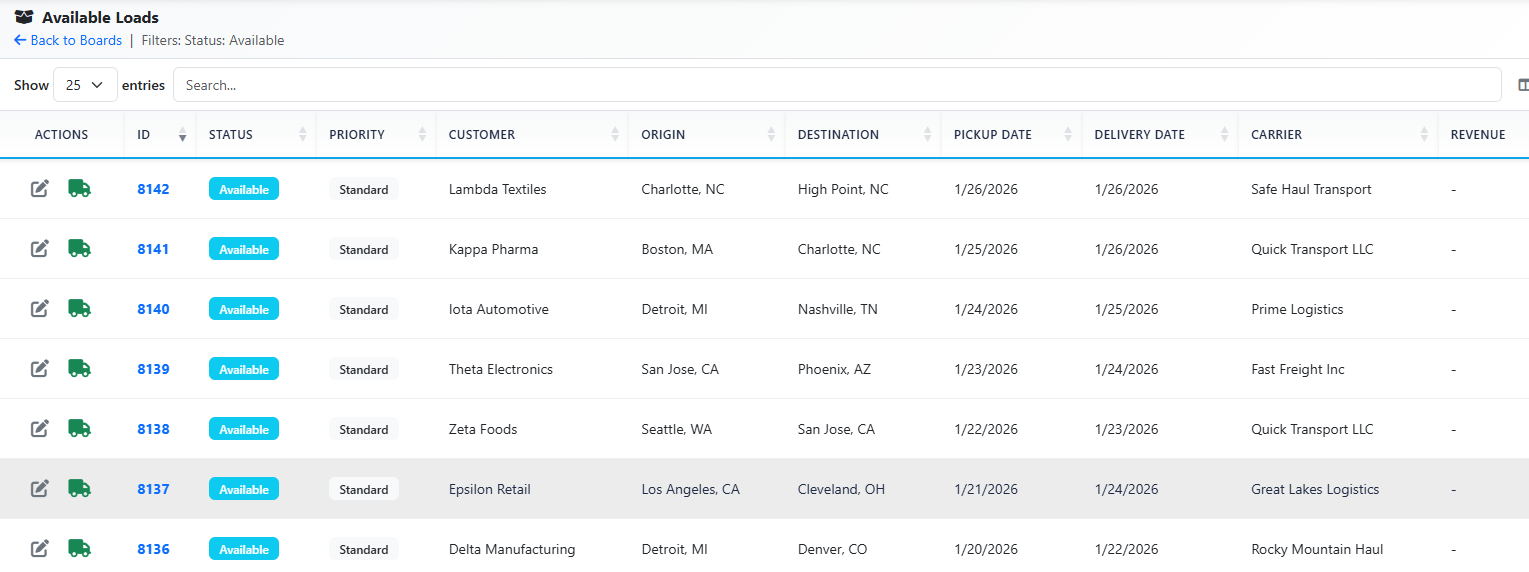This screenshot has height=572, width=1529.
Task: Click the edit icon for load 8140
Action: coord(40,309)
